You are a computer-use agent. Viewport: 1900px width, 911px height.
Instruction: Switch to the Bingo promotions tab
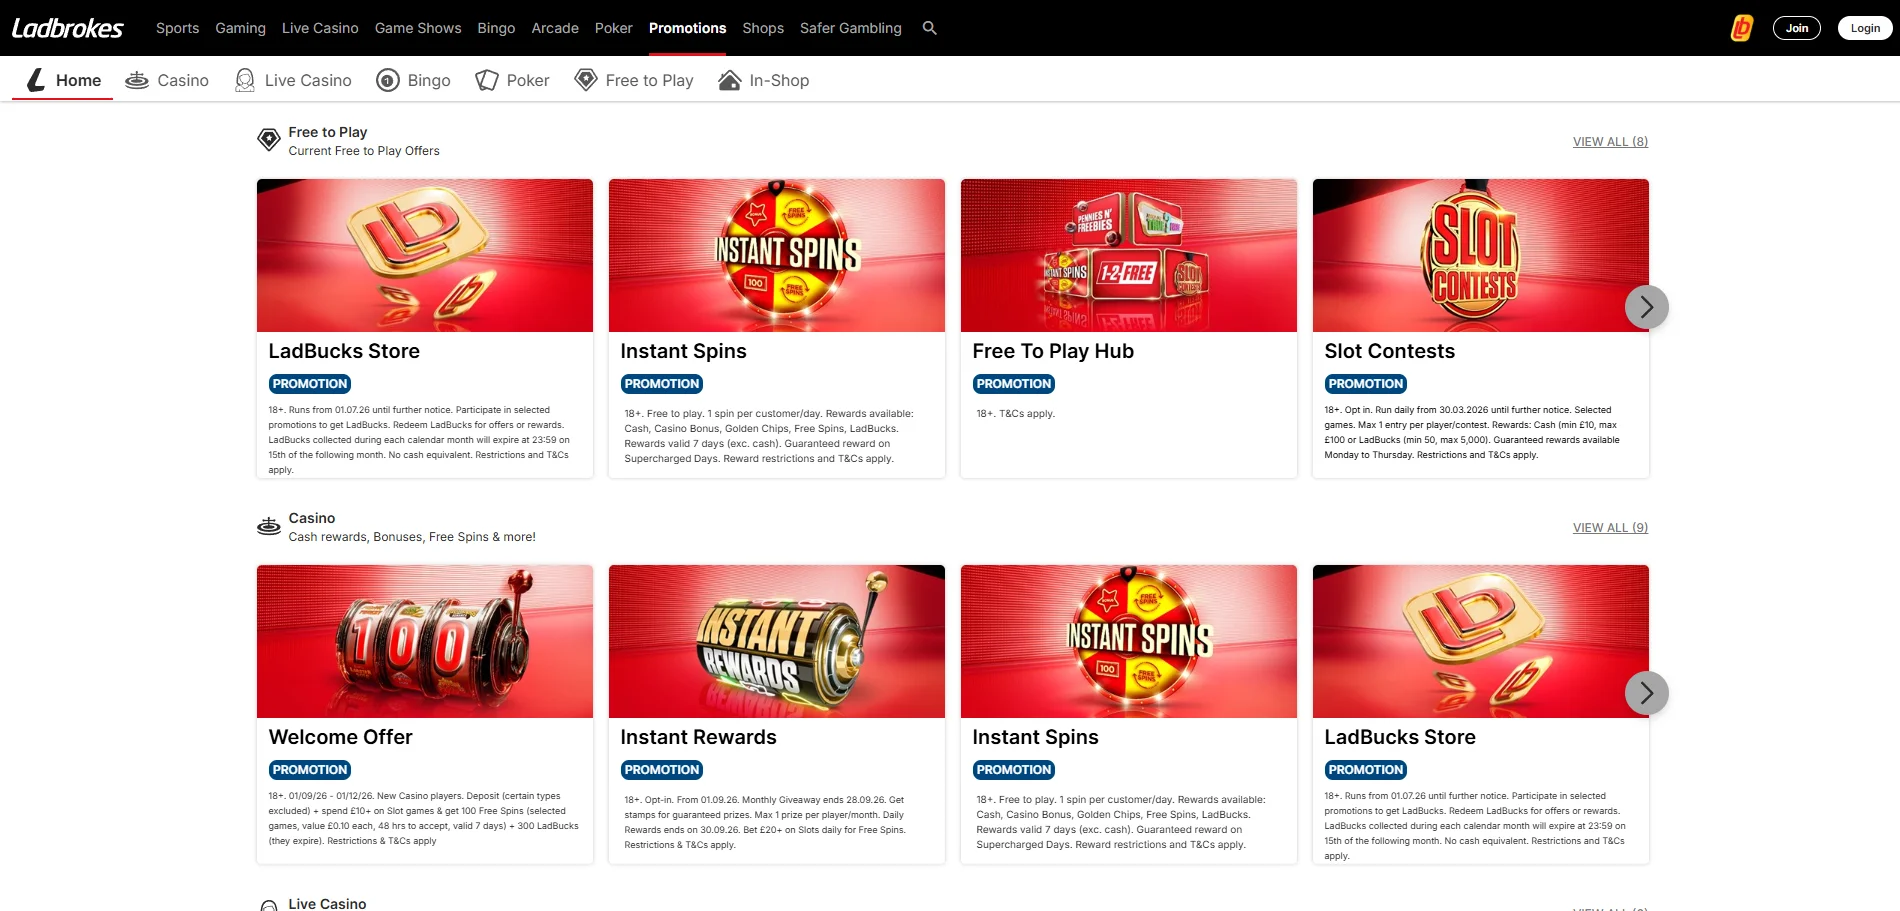413,80
